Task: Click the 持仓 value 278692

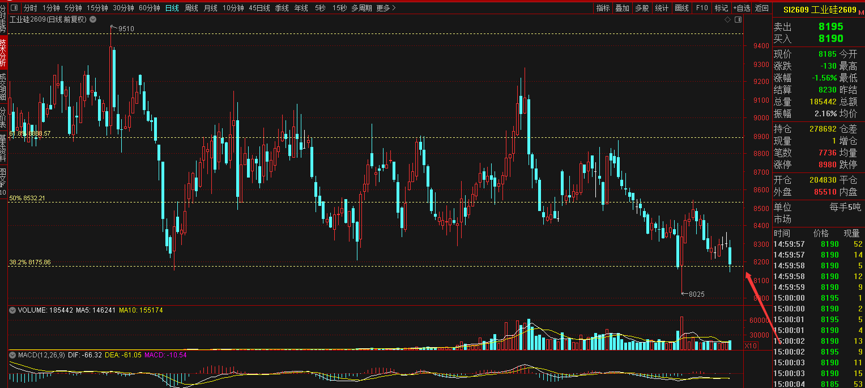Action: coord(823,129)
